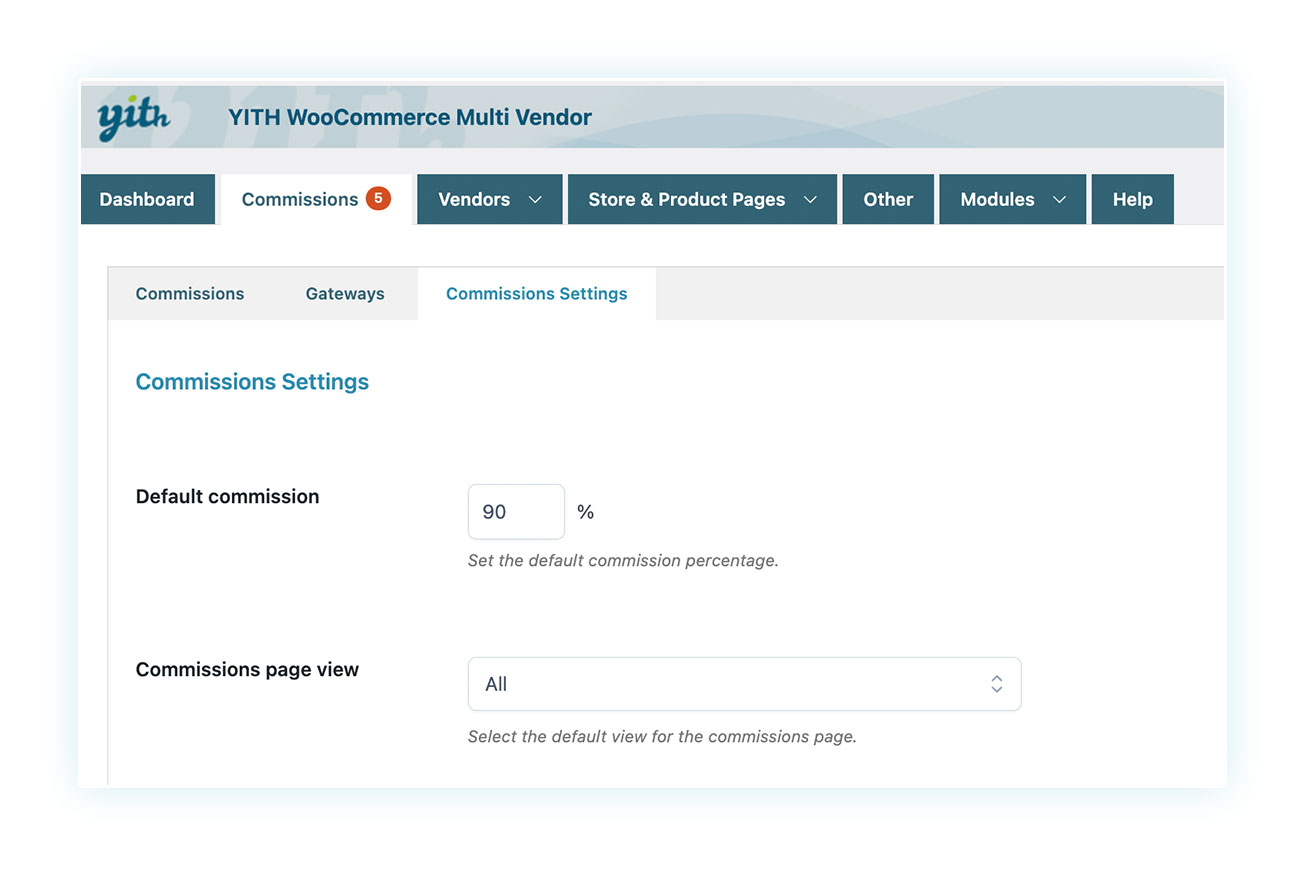Screen dimensions: 1300x883
Task: Expand the Vendors menu chevron
Action: tap(535, 200)
